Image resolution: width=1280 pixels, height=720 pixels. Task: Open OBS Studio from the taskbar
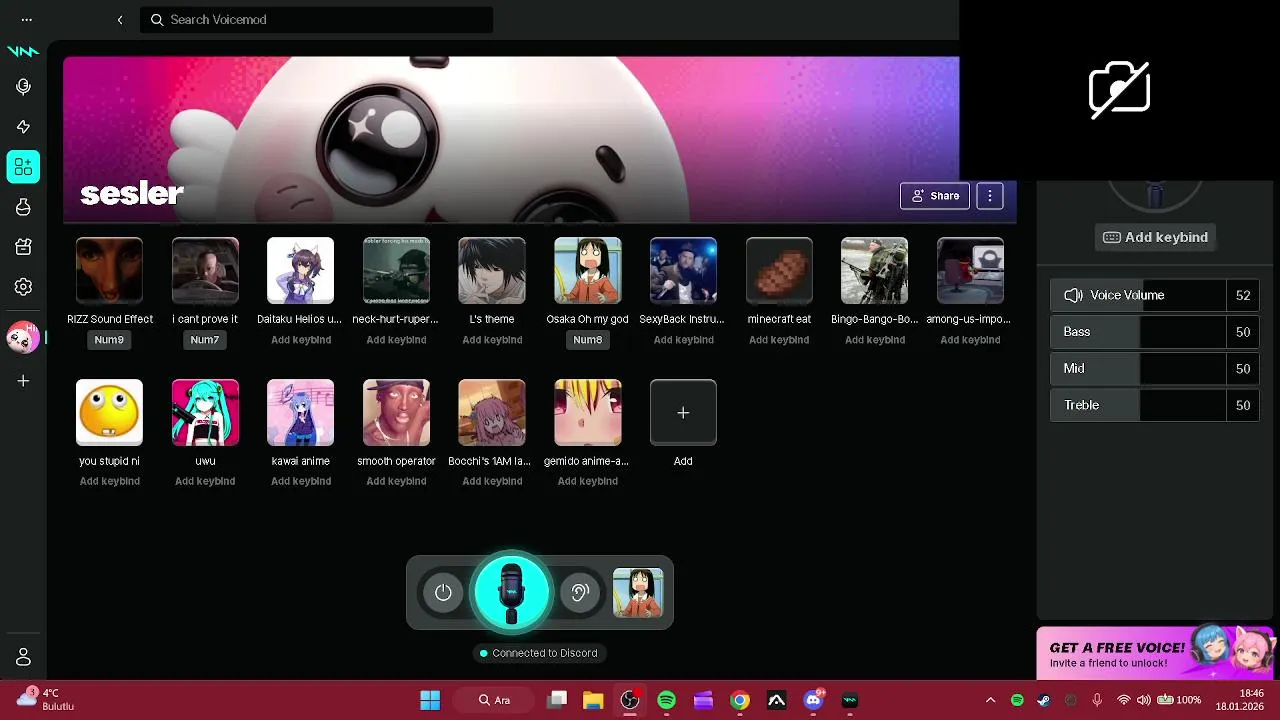click(x=630, y=700)
